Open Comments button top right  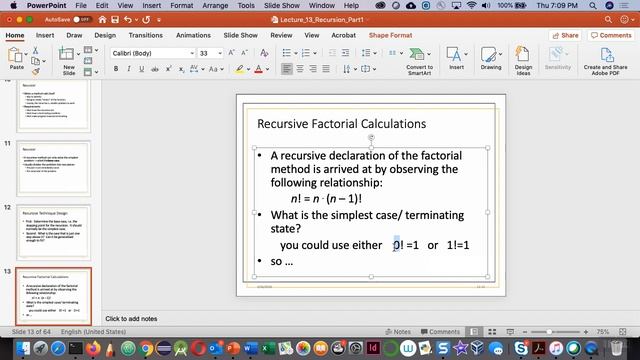611,35
